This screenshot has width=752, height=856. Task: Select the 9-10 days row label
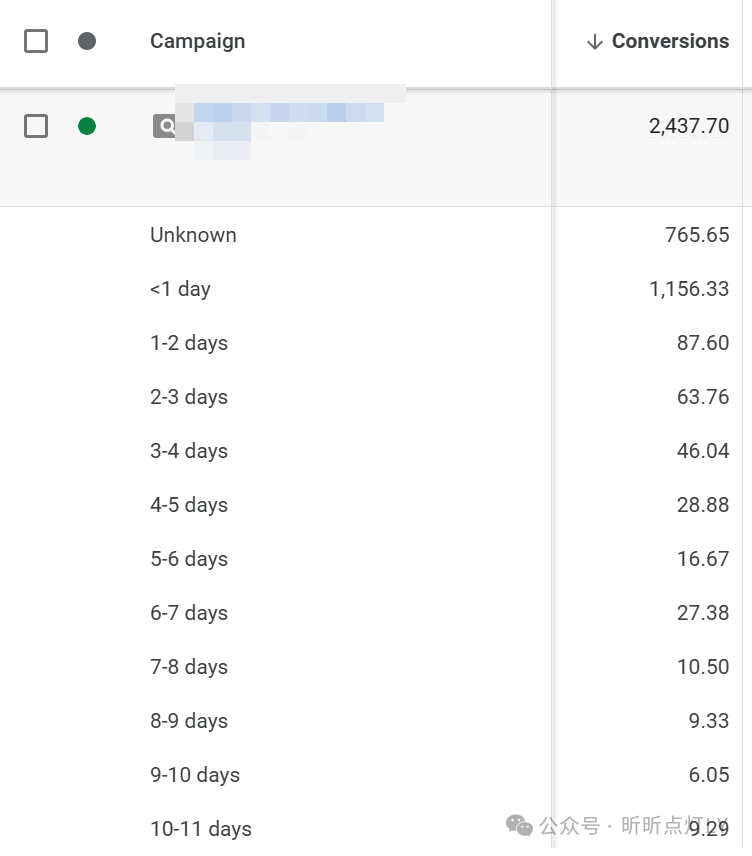pos(195,775)
